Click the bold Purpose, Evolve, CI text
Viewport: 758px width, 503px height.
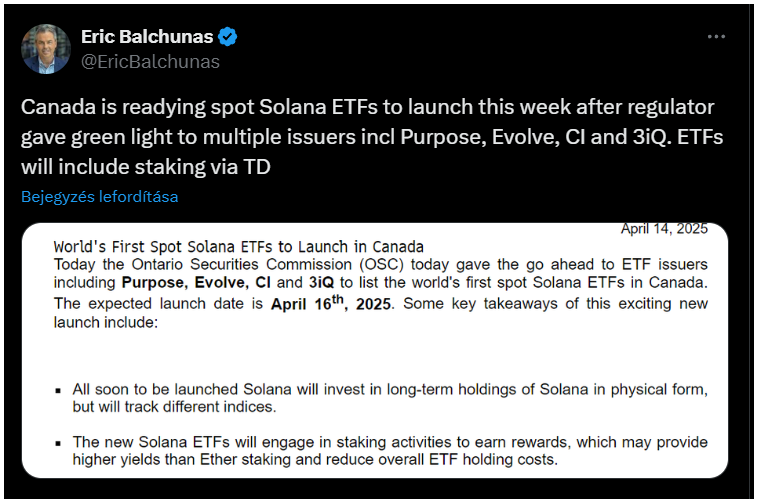pos(196,282)
